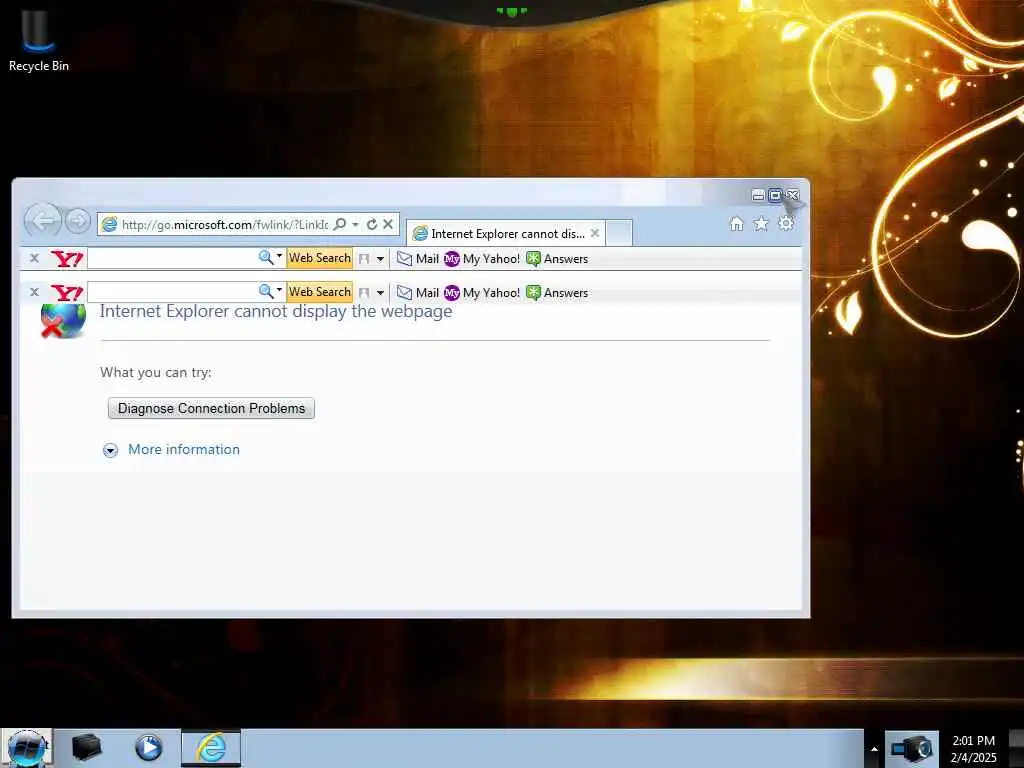Open Answers on lower Yahoo toolbar
This screenshot has height=768, width=1024.
(557, 293)
